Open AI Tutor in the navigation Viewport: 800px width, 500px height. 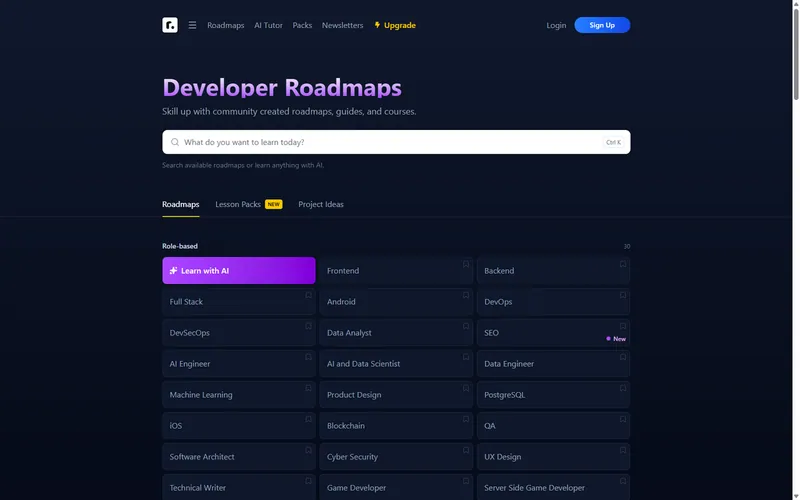[268, 25]
